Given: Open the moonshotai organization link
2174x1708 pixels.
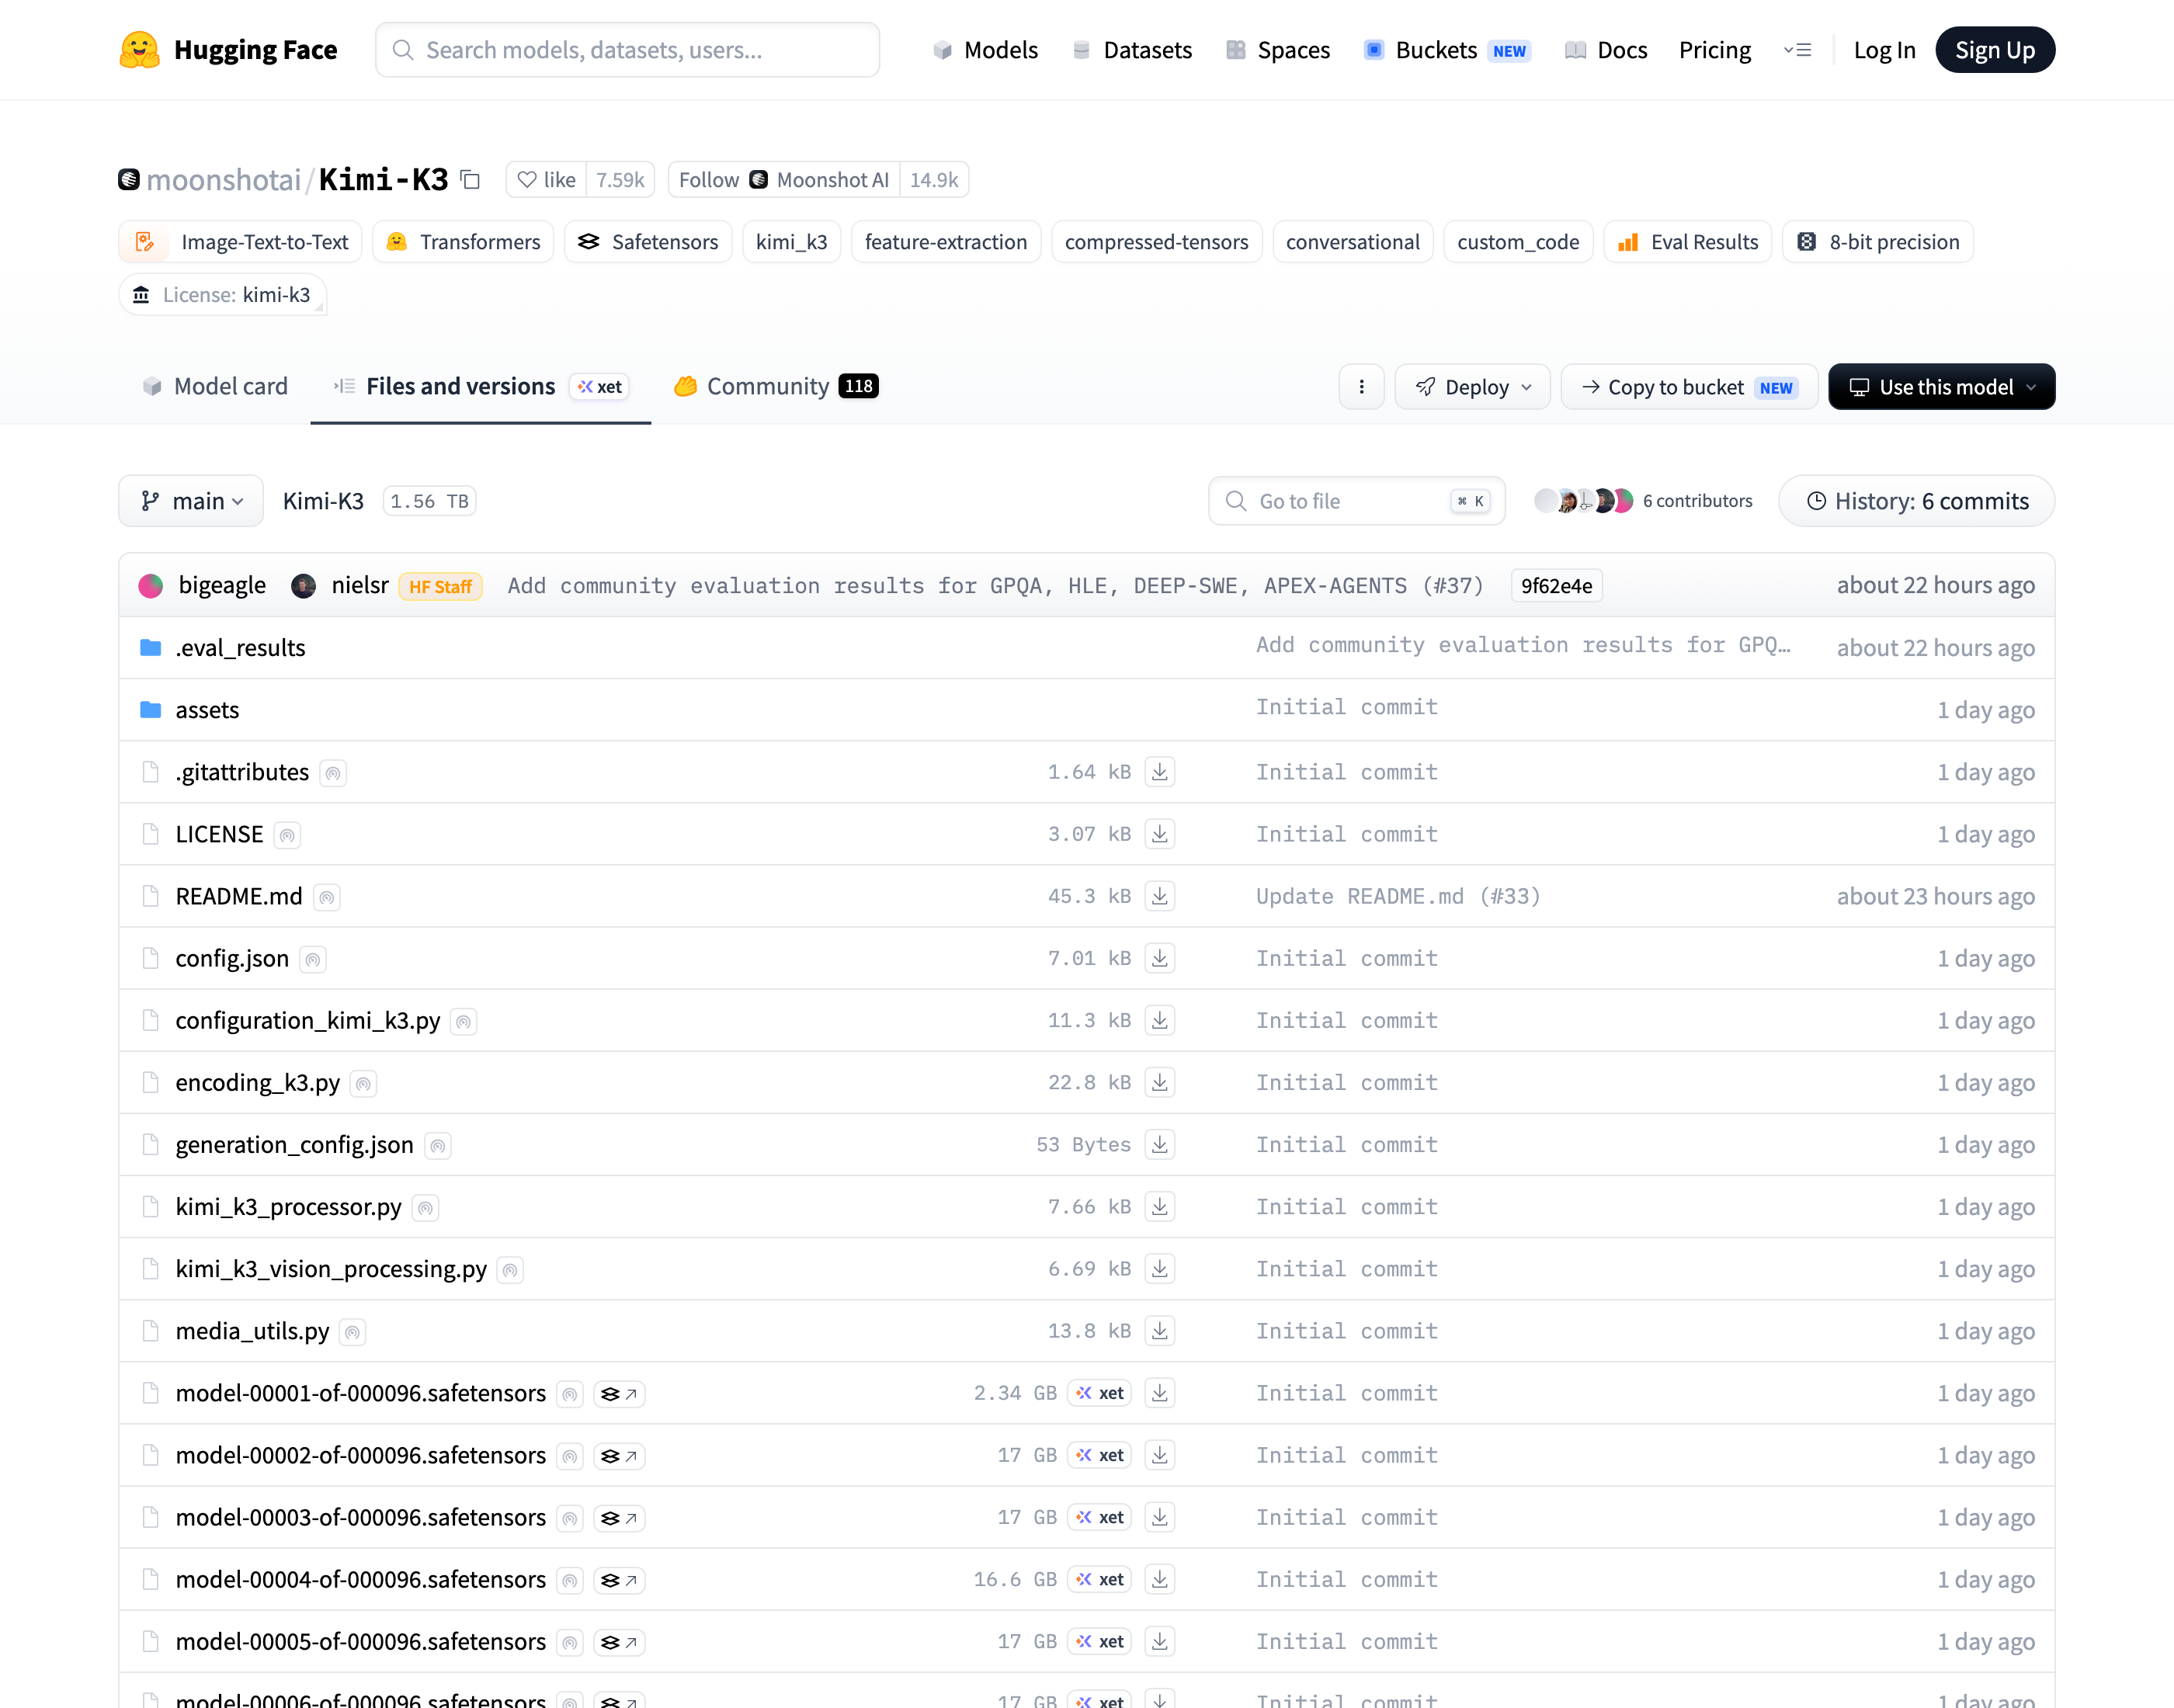Looking at the screenshot, I should click(x=223, y=180).
